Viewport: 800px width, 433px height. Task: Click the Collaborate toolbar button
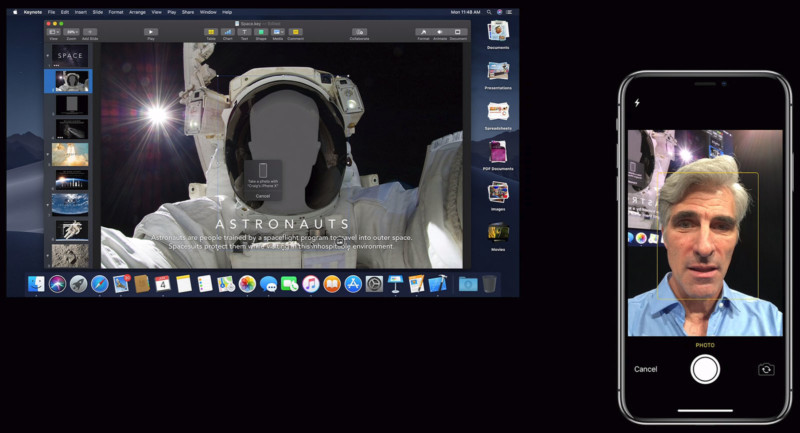359,32
